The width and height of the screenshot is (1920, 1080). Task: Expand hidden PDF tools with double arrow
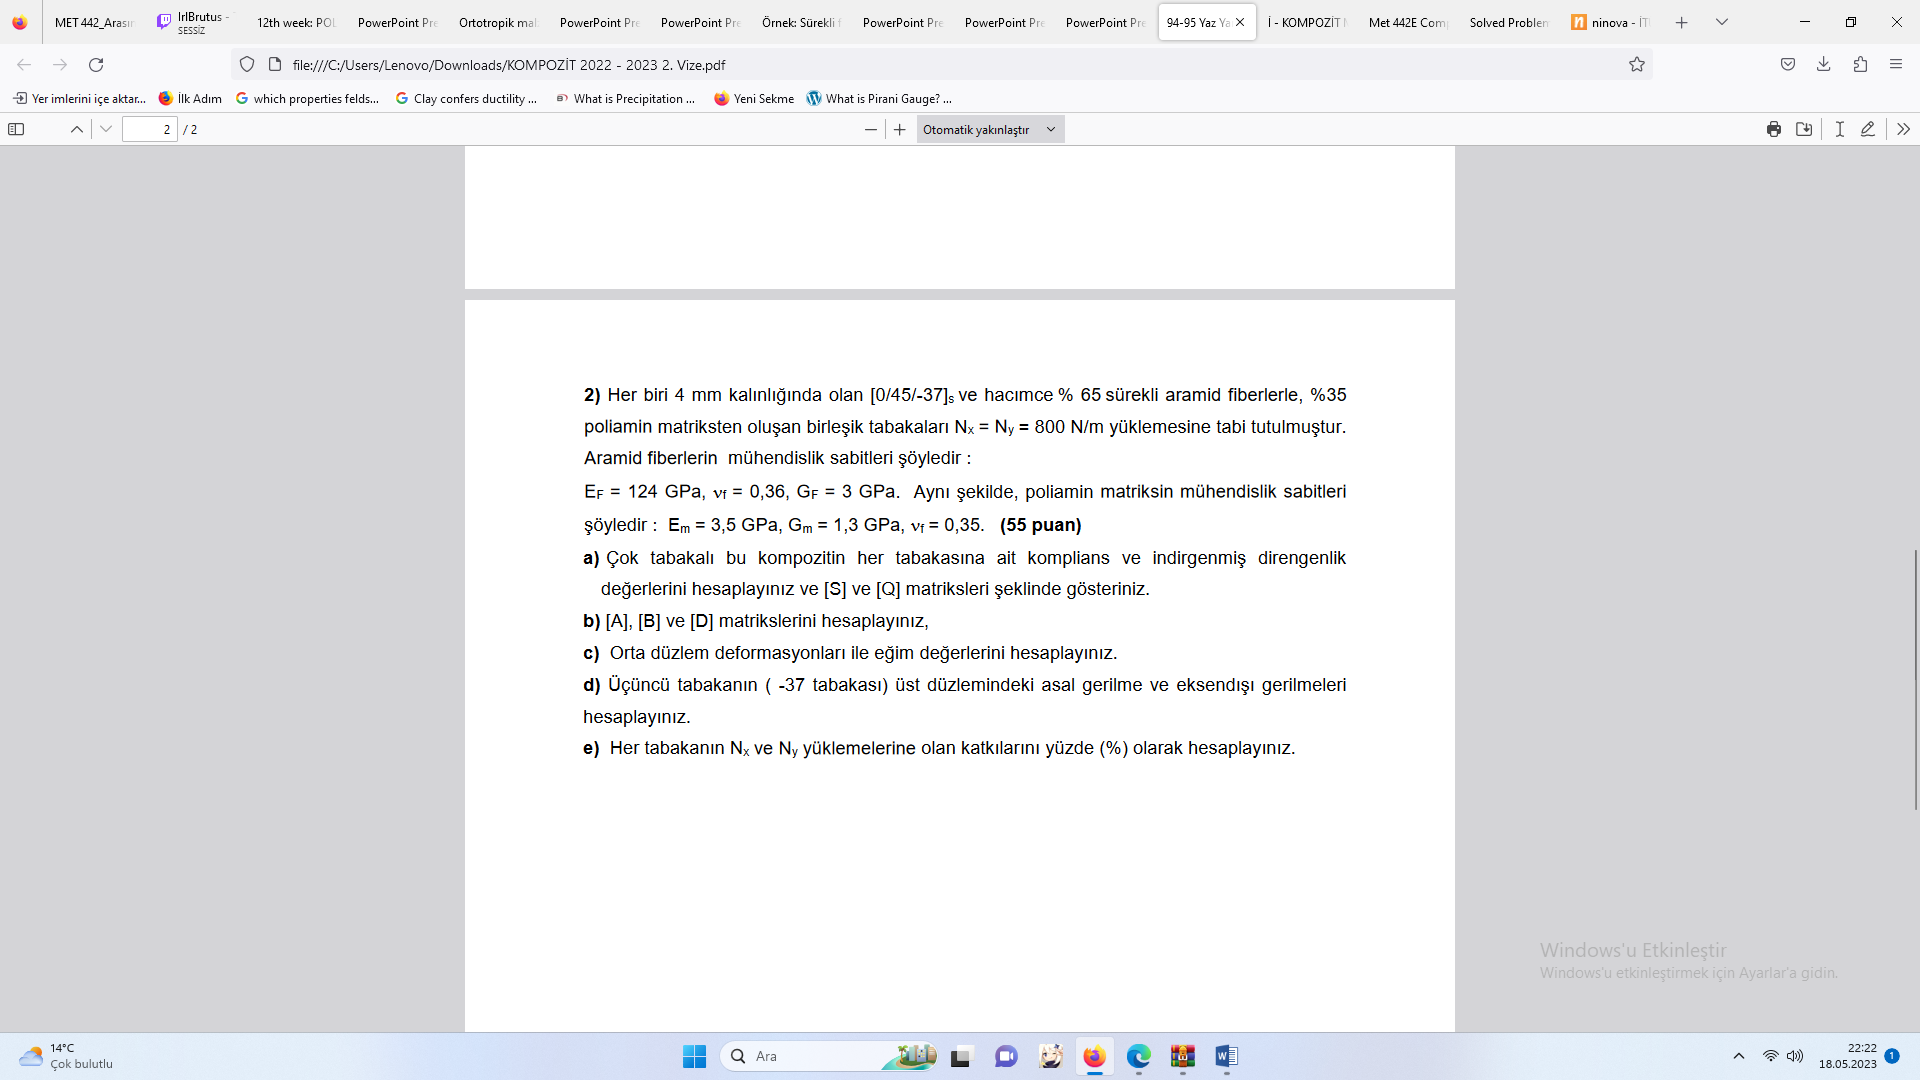point(1903,129)
